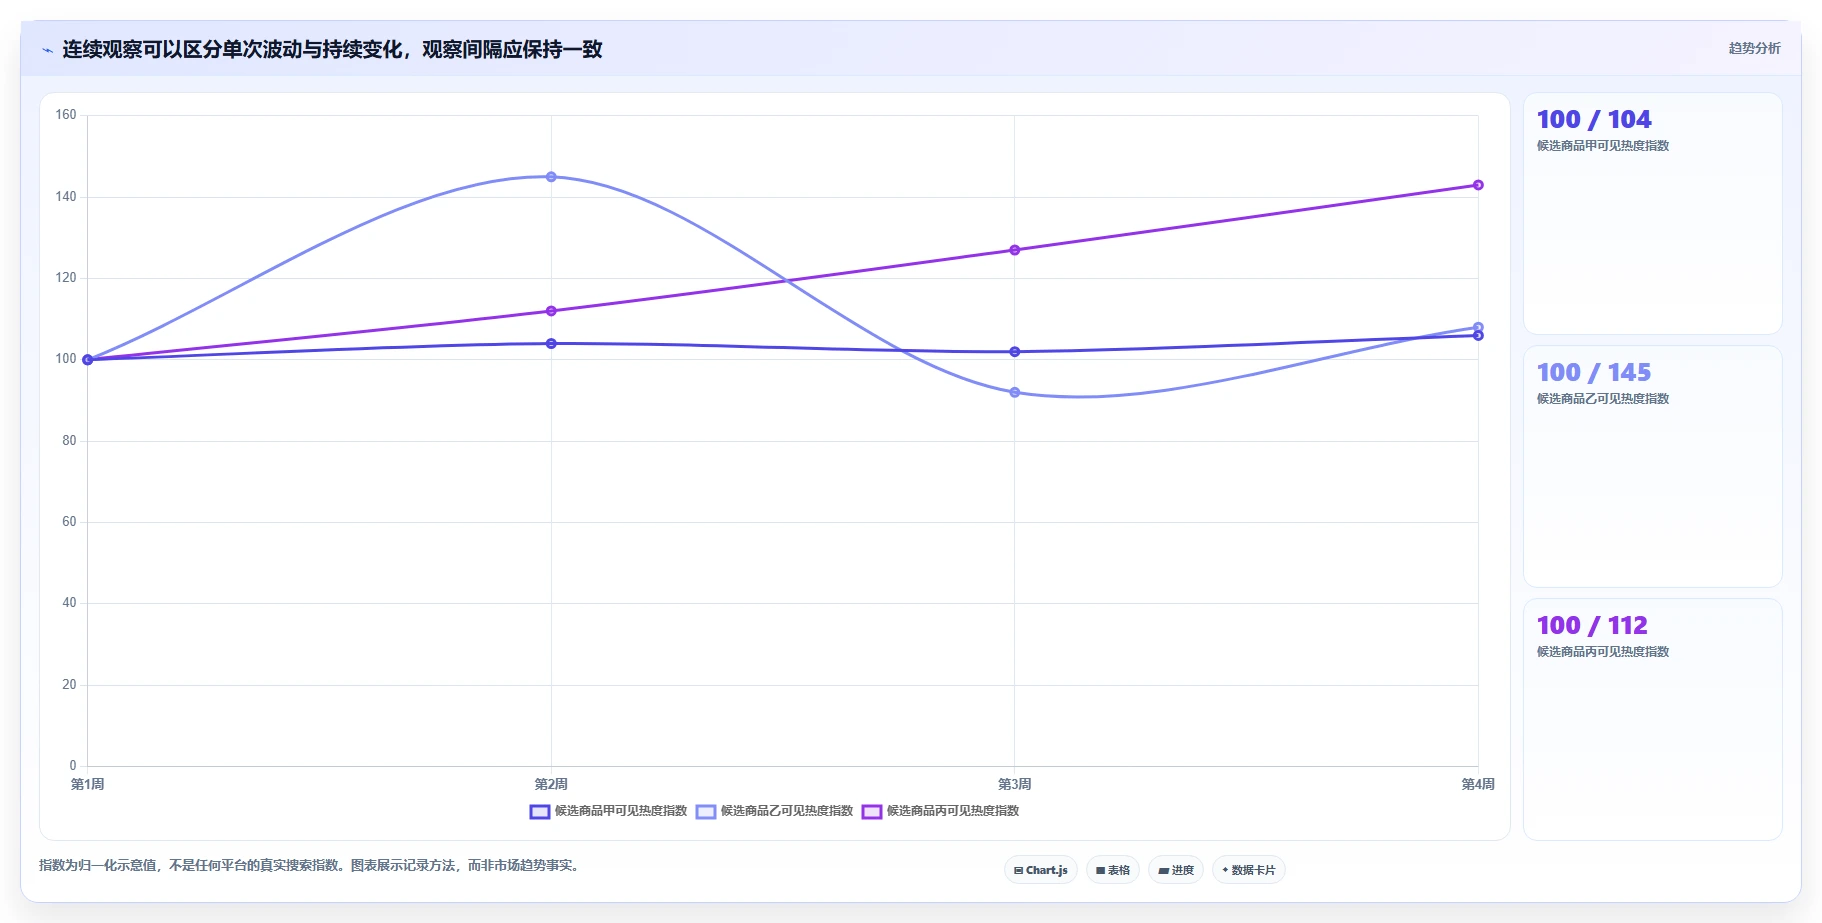Click y-axis value 160
Image resolution: width=1822 pixels, height=923 pixels.
coord(66,115)
